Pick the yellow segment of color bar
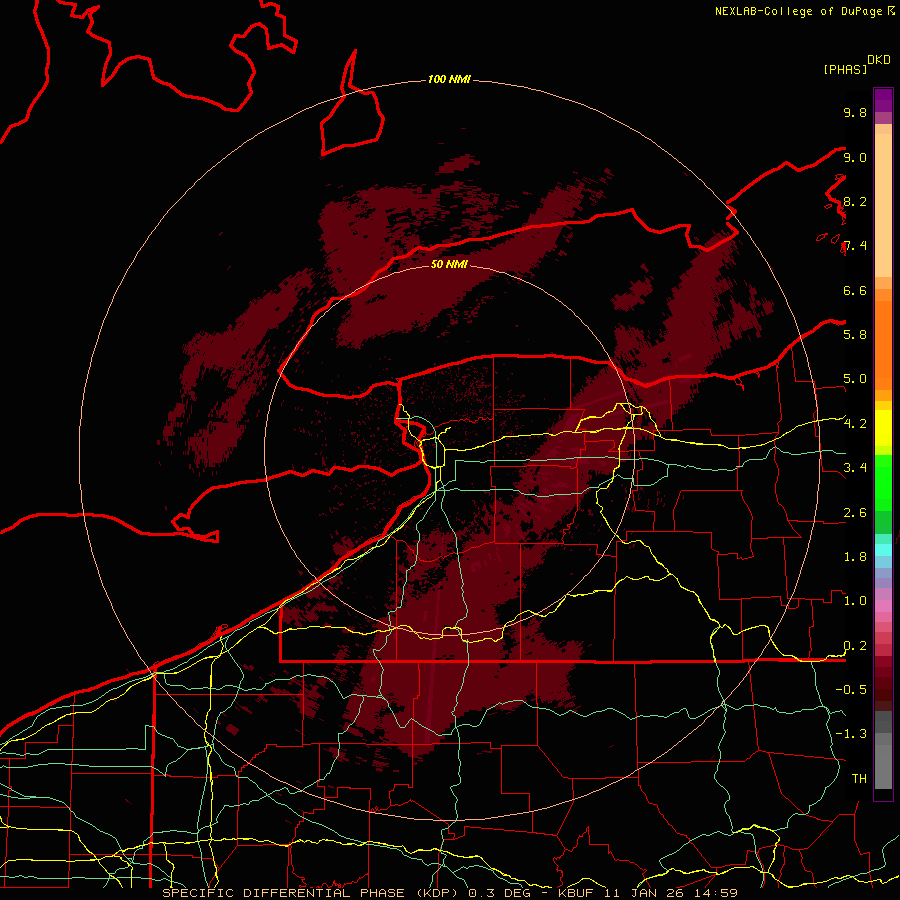Viewport: 900px width, 900px height. tap(883, 428)
